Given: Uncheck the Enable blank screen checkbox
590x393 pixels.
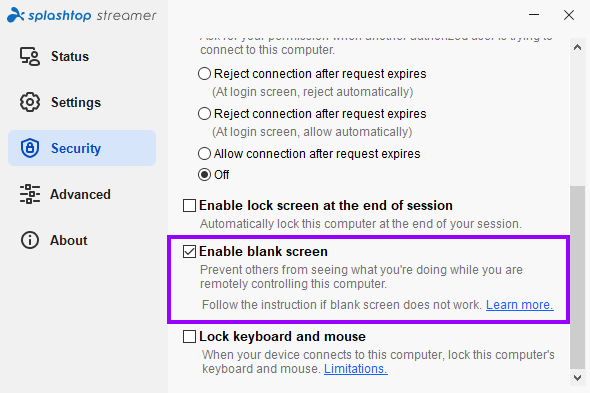Looking at the screenshot, I should click(189, 251).
